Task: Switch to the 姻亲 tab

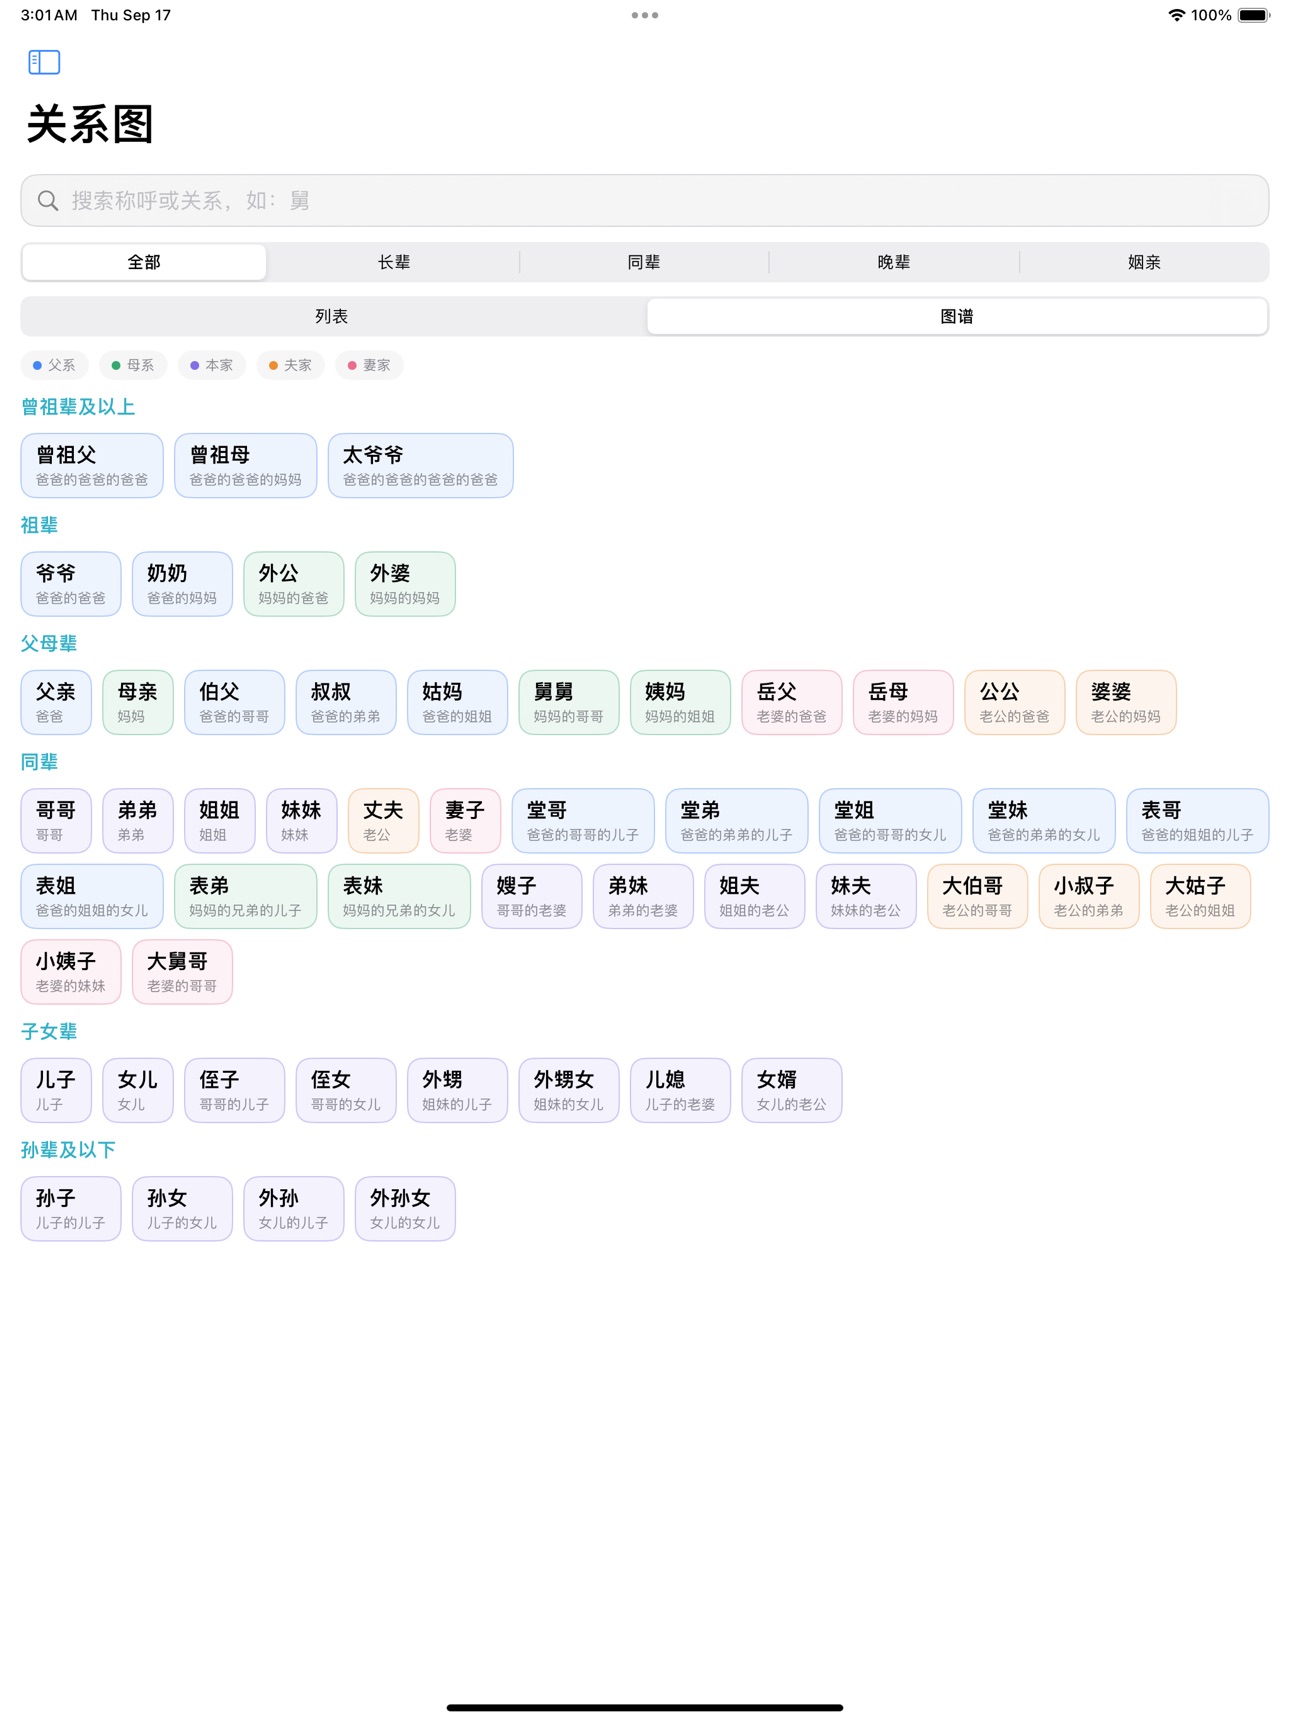Action: tap(1144, 262)
